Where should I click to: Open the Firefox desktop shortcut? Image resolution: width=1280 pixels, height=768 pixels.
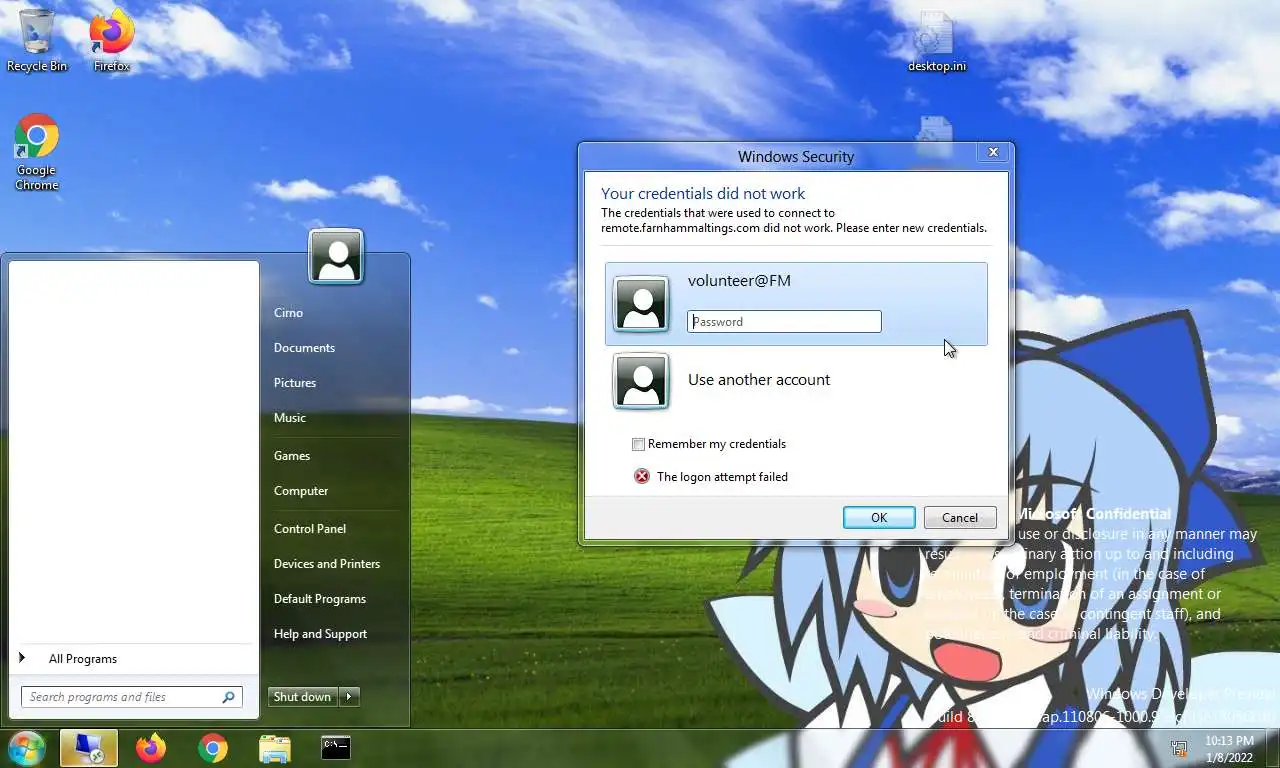click(112, 41)
